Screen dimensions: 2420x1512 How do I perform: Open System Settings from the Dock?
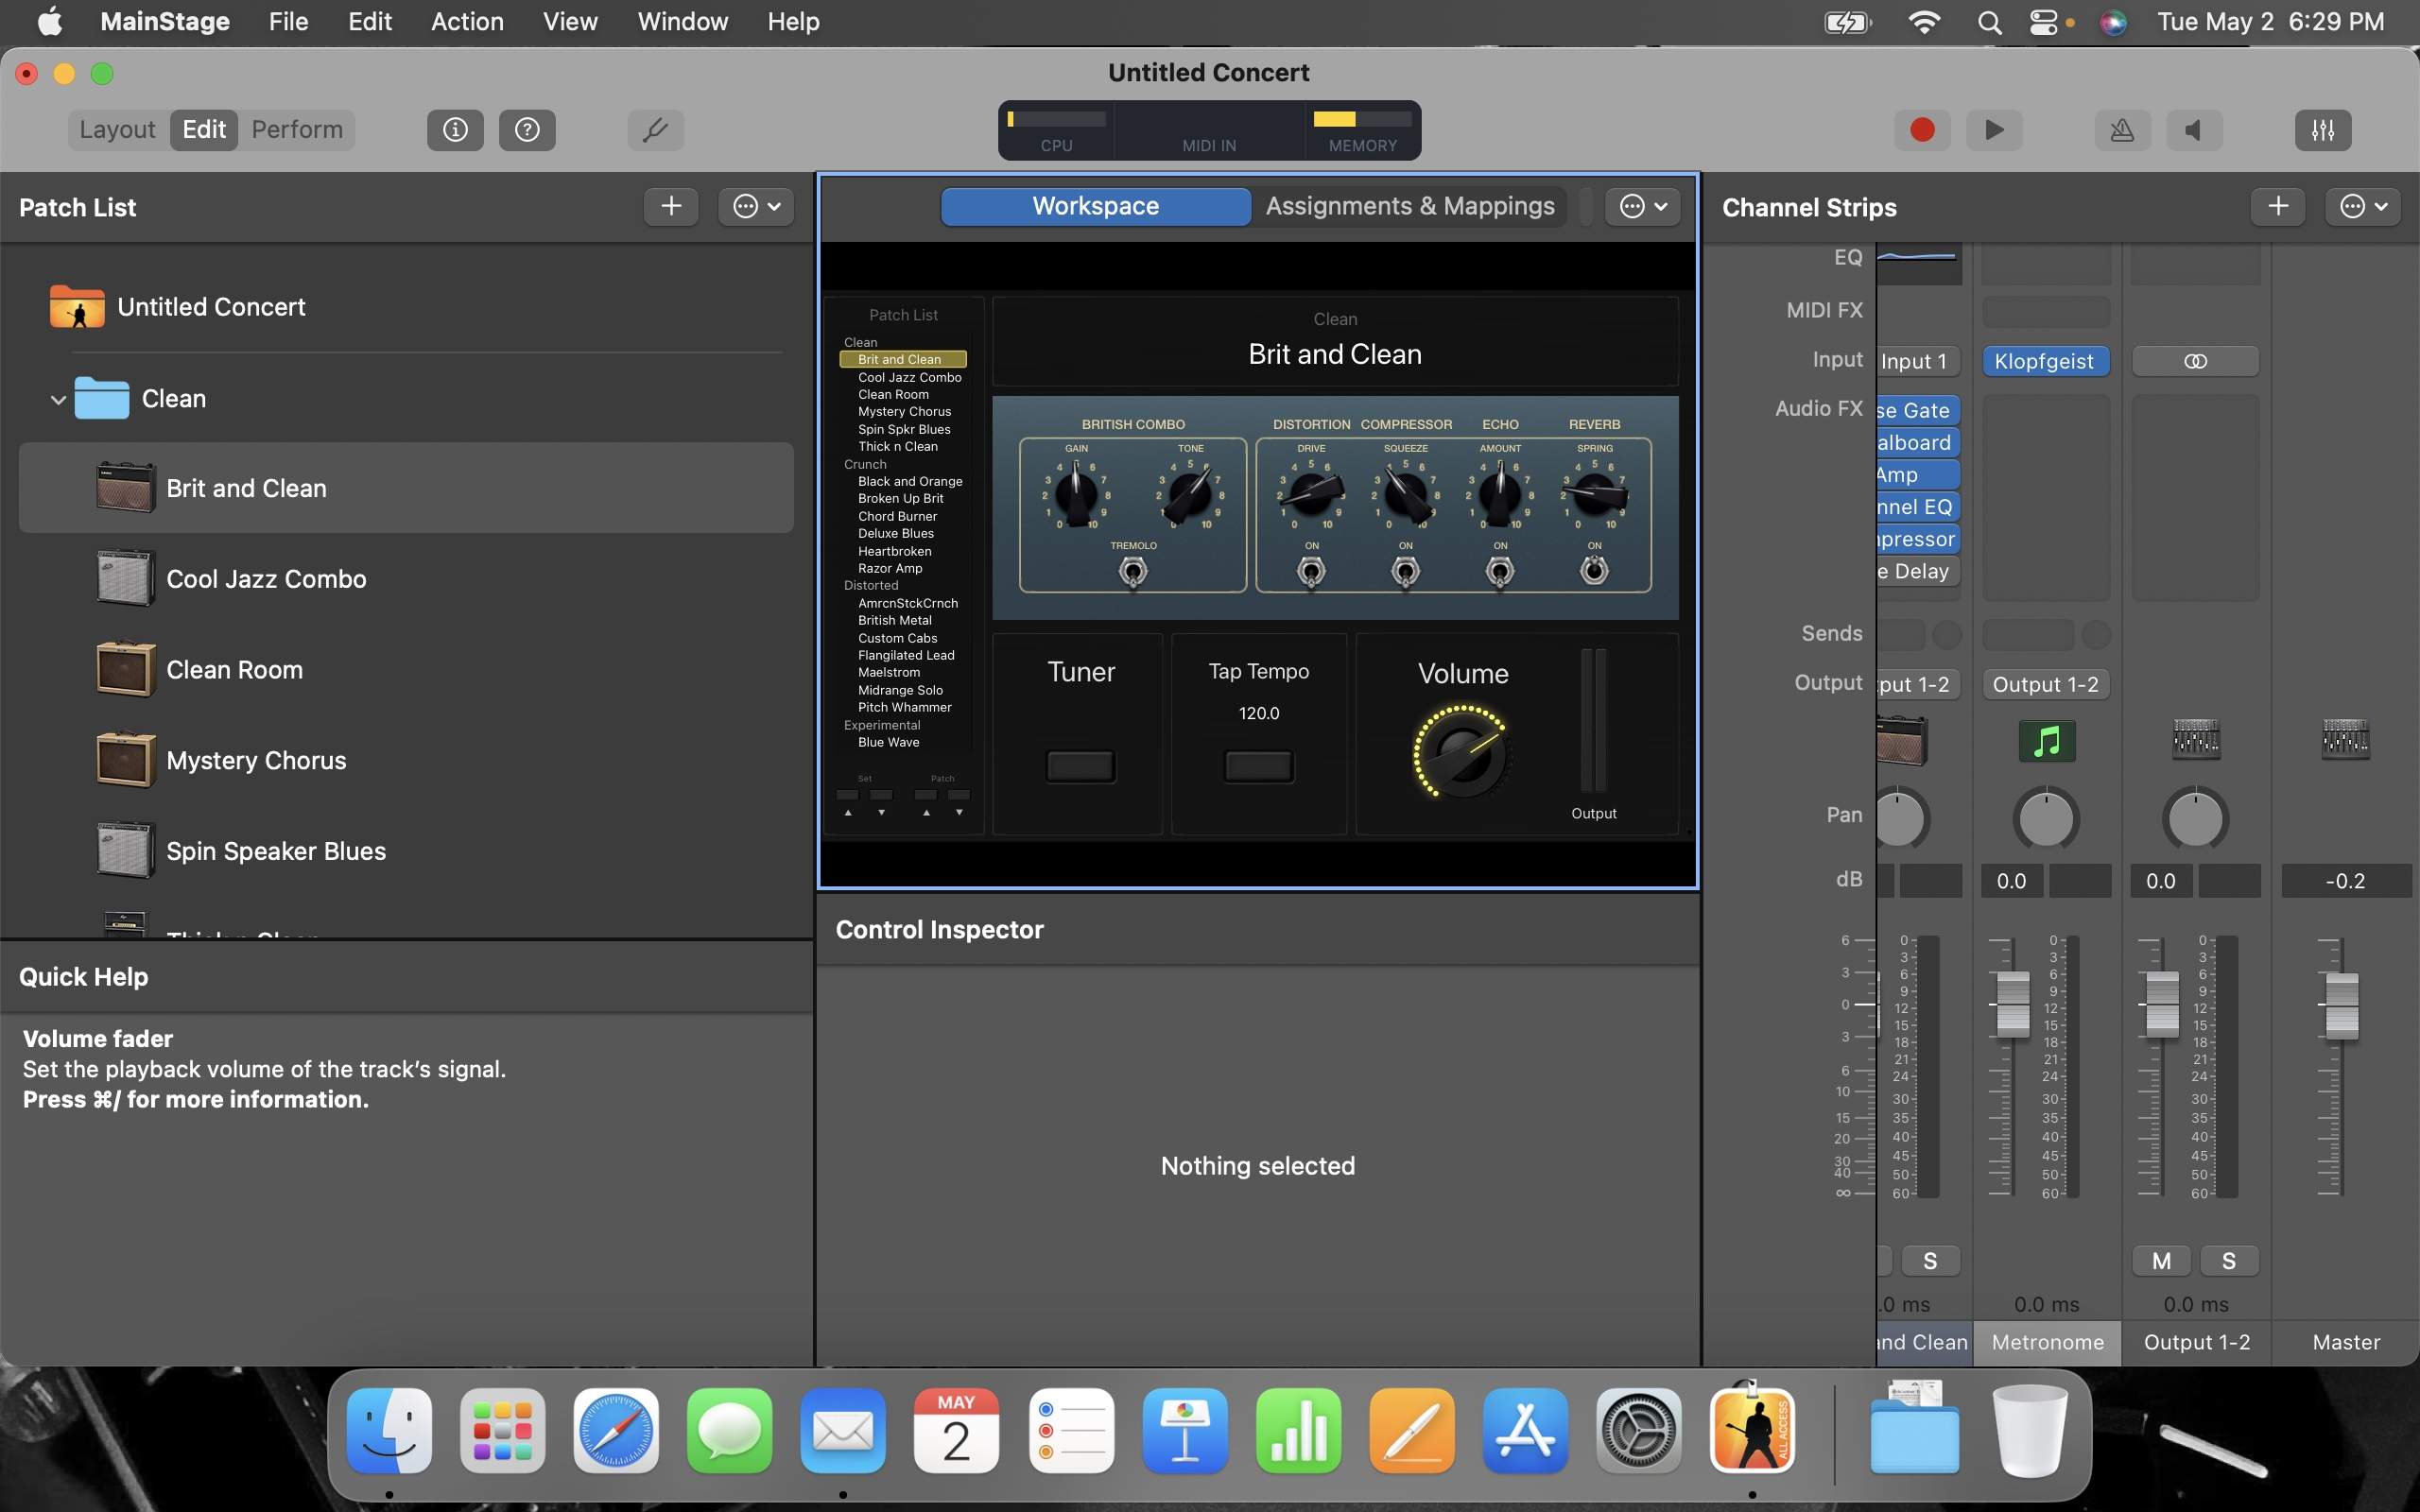(1638, 1430)
